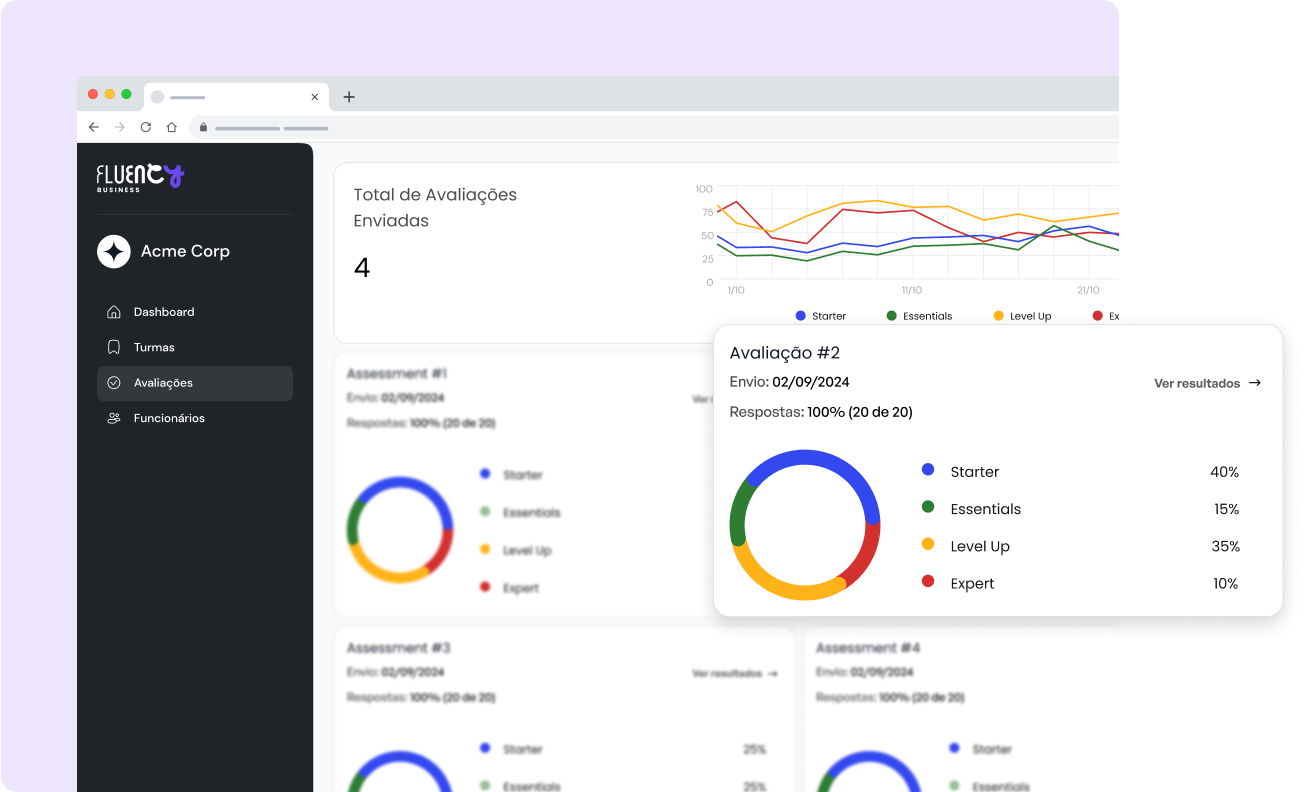Click the 10% Expert value

[x=1226, y=584]
